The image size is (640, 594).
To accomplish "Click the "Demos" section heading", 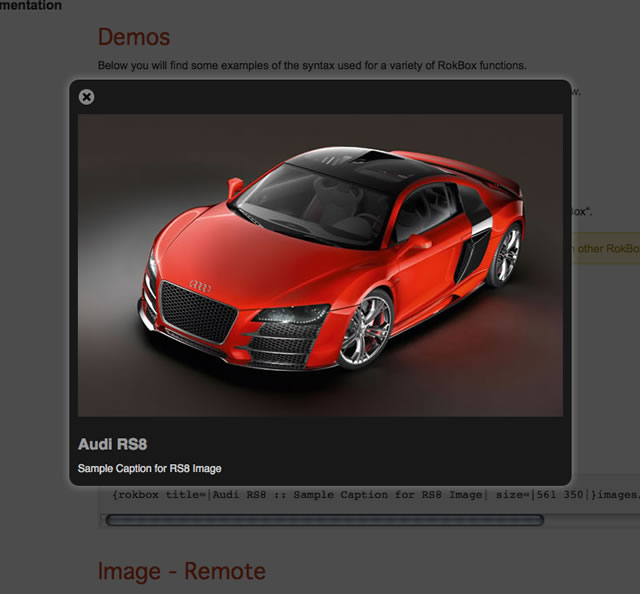I will coord(133,37).
